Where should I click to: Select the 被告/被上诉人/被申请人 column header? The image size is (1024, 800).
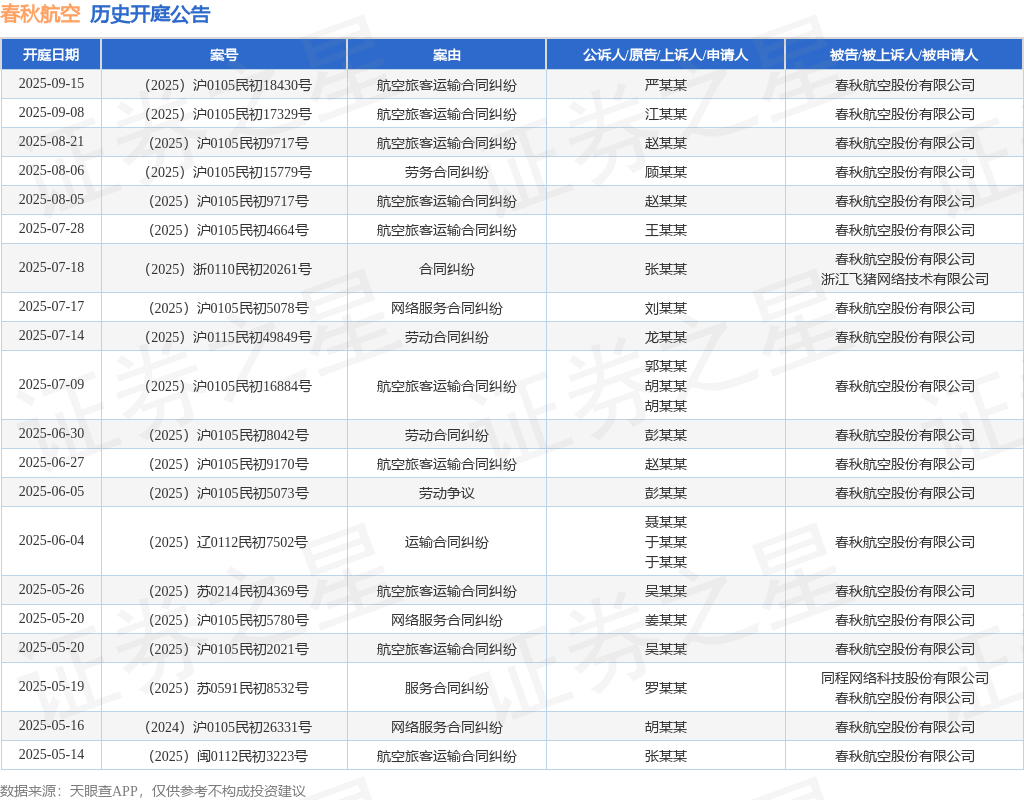[x=904, y=55]
